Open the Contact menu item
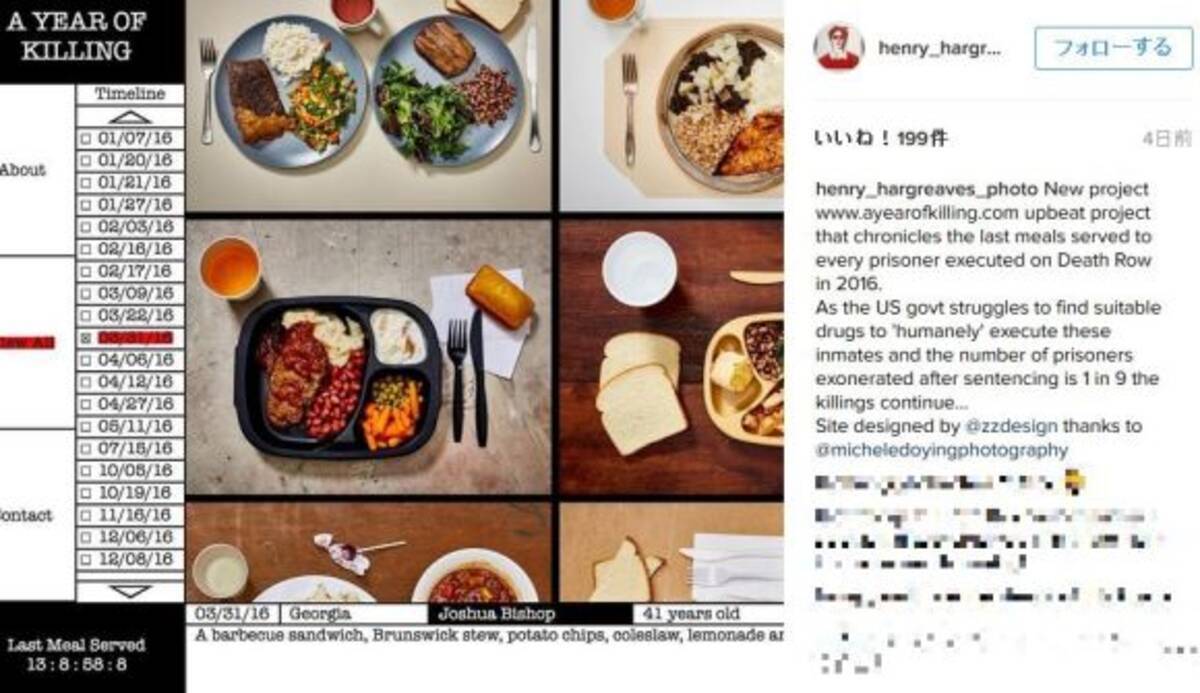This screenshot has height=693, width=1200. (x=26, y=515)
